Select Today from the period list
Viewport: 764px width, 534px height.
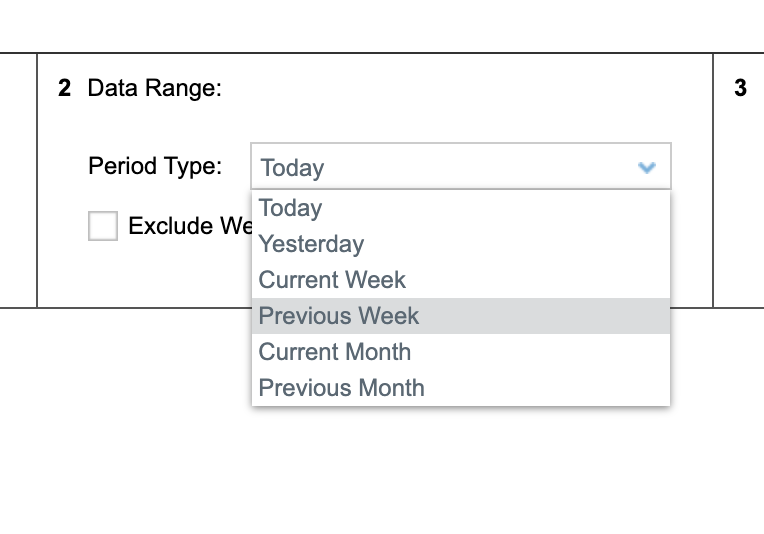291,208
